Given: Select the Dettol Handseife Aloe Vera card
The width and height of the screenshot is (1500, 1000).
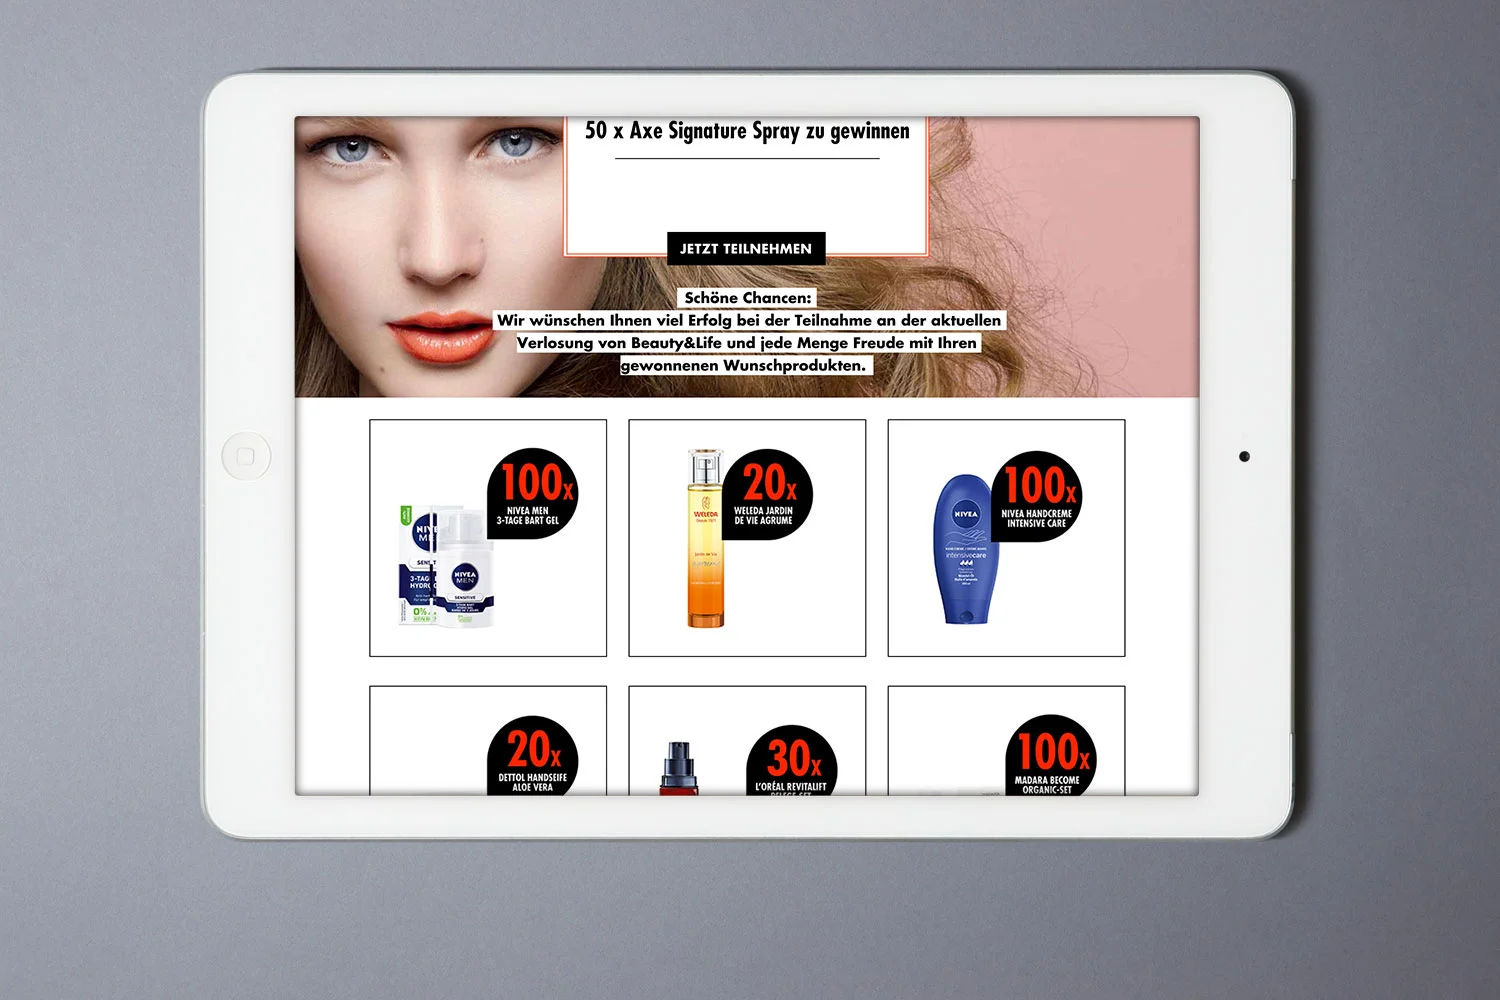Looking at the screenshot, I should (x=488, y=741).
